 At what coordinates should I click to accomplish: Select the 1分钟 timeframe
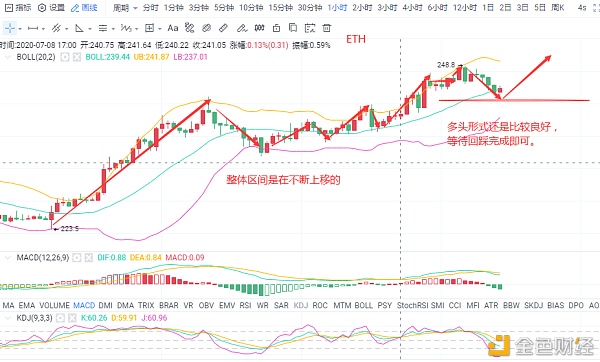tap(174, 8)
